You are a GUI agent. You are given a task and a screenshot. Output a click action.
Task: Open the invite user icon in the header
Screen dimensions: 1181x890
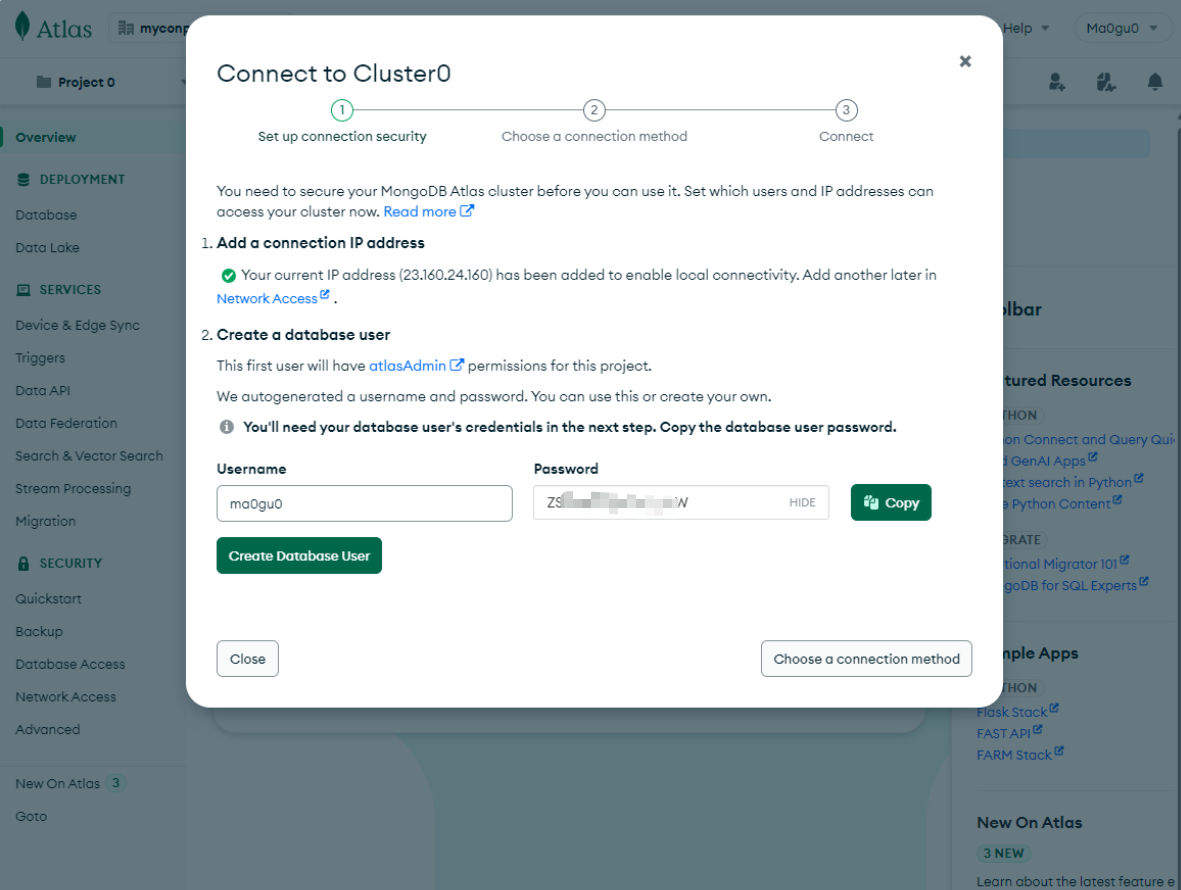[x=1057, y=81]
